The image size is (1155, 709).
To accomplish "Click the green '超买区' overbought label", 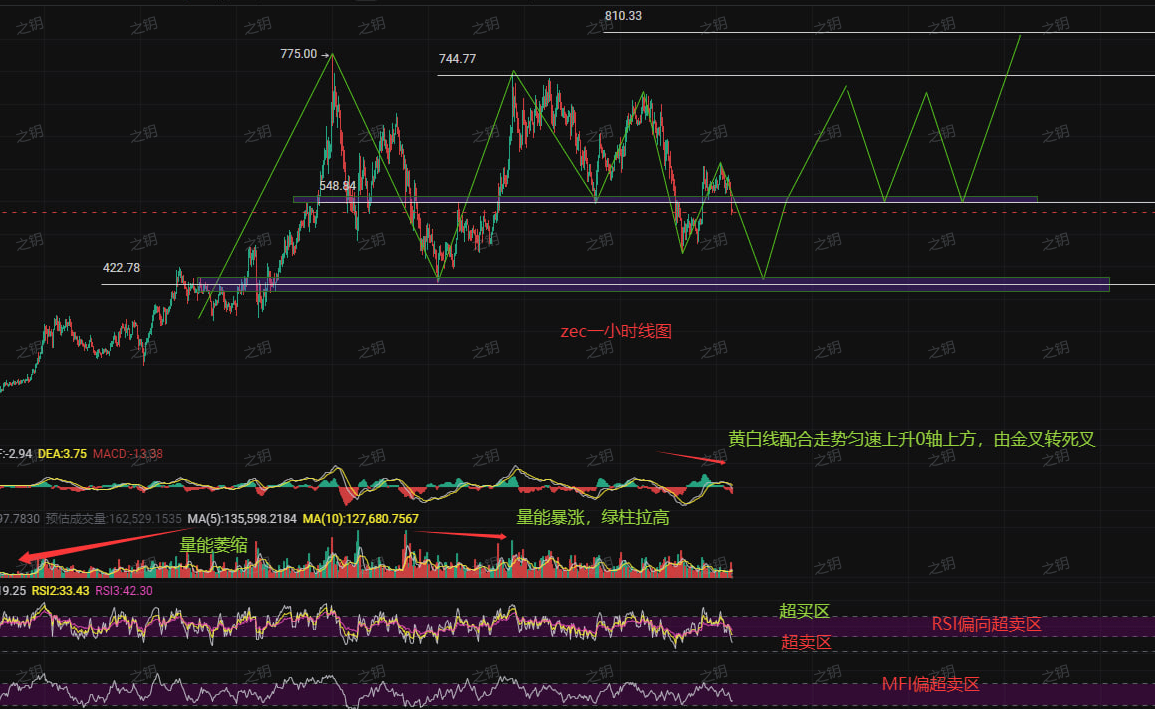I will pyautogui.click(x=805, y=611).
